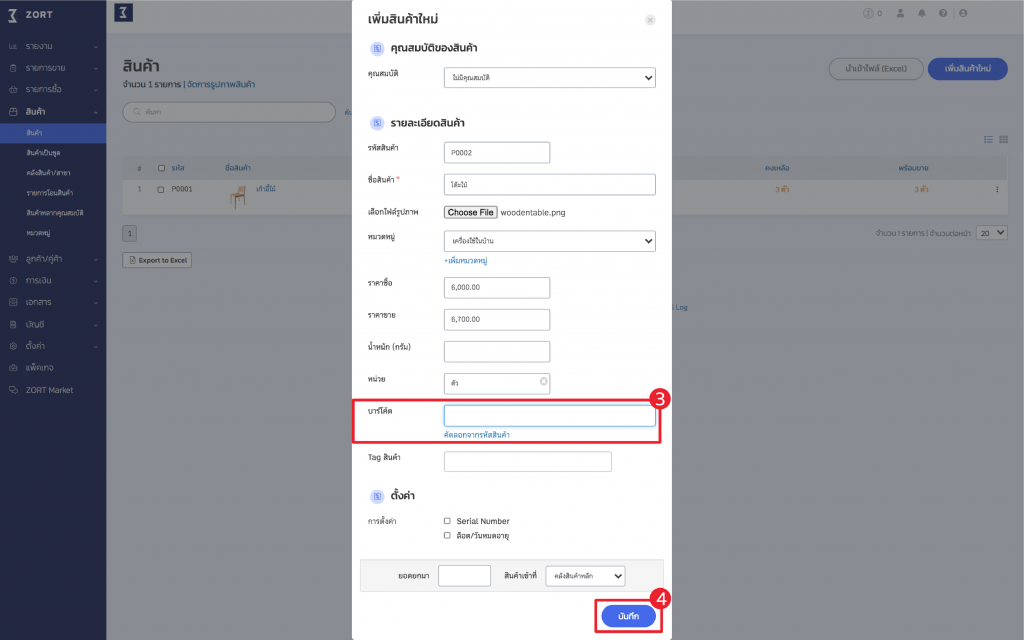Clear the unit field with x icon
Image resolution: width=1024 pixels, height=640 pixels.
[543, 381]
